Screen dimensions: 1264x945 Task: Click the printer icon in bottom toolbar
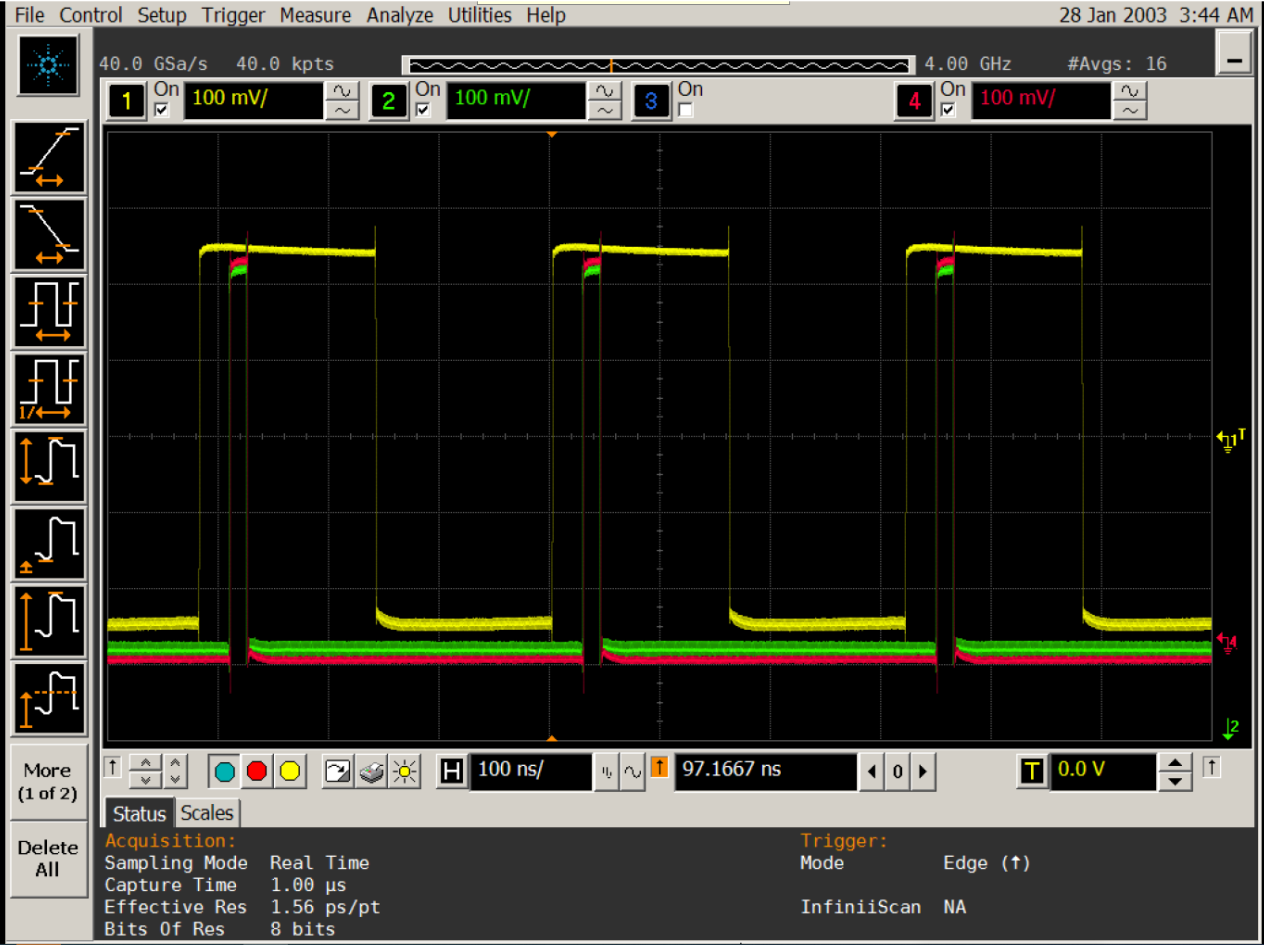pyautogui.click(x=370, y=771)
